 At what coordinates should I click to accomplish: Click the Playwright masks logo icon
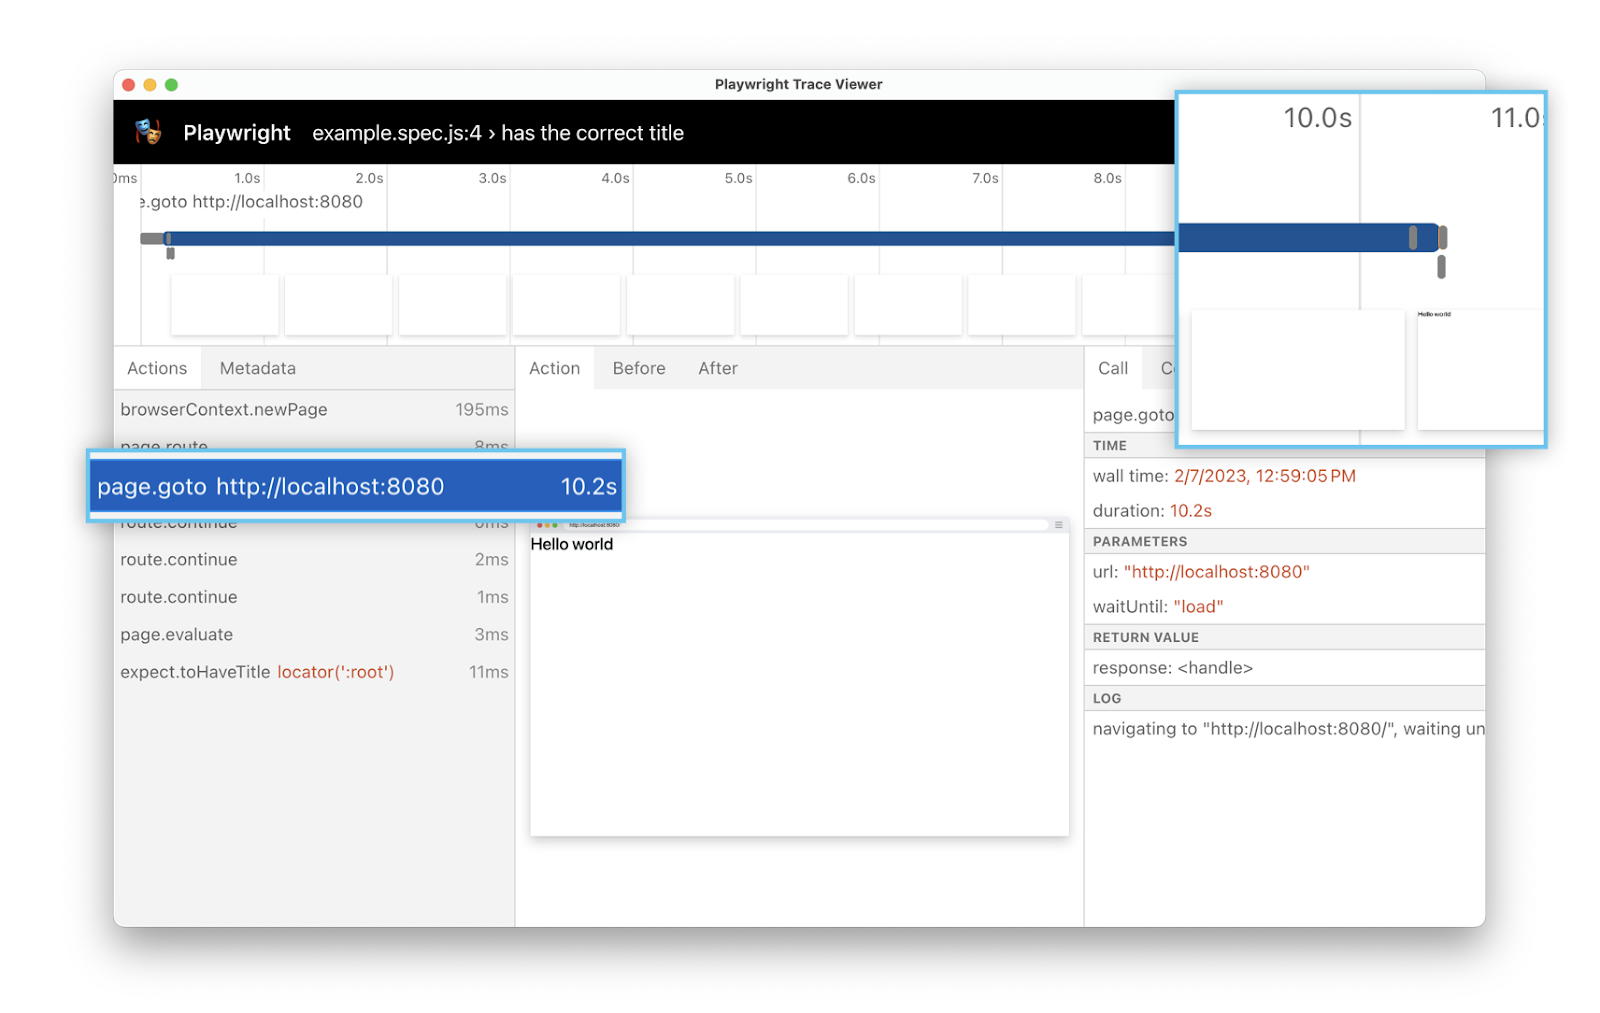(x=148, y=132)
